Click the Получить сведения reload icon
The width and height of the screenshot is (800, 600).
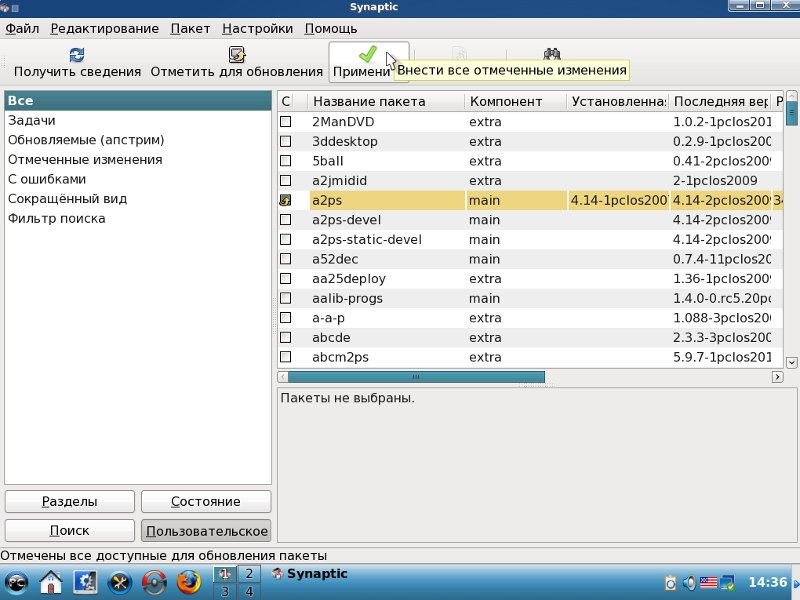(x=77, y=56)
